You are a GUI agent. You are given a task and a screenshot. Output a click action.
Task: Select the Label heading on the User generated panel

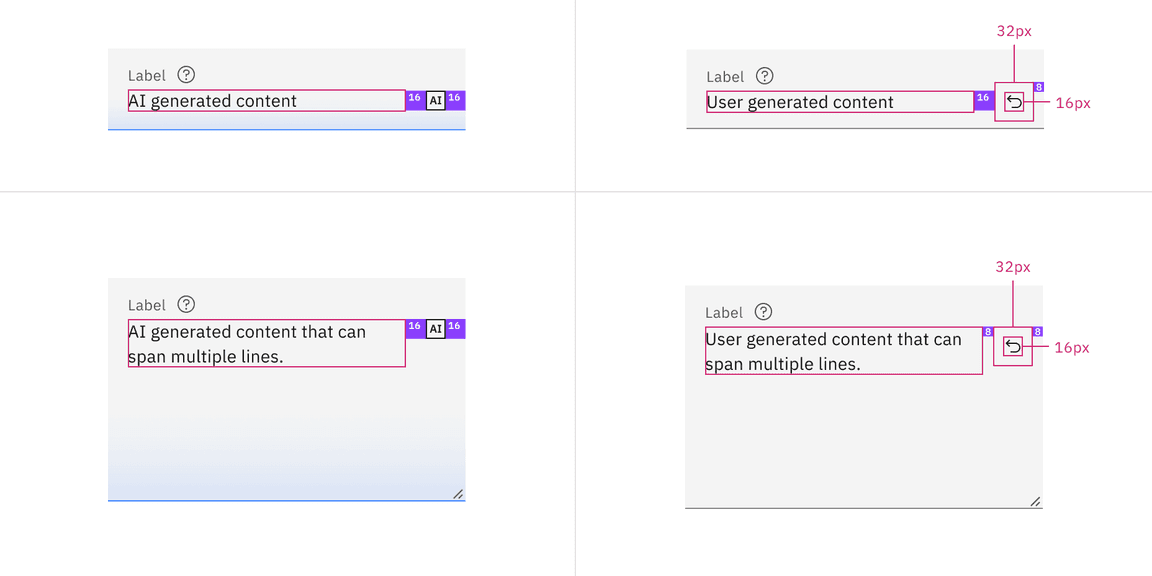722,76
